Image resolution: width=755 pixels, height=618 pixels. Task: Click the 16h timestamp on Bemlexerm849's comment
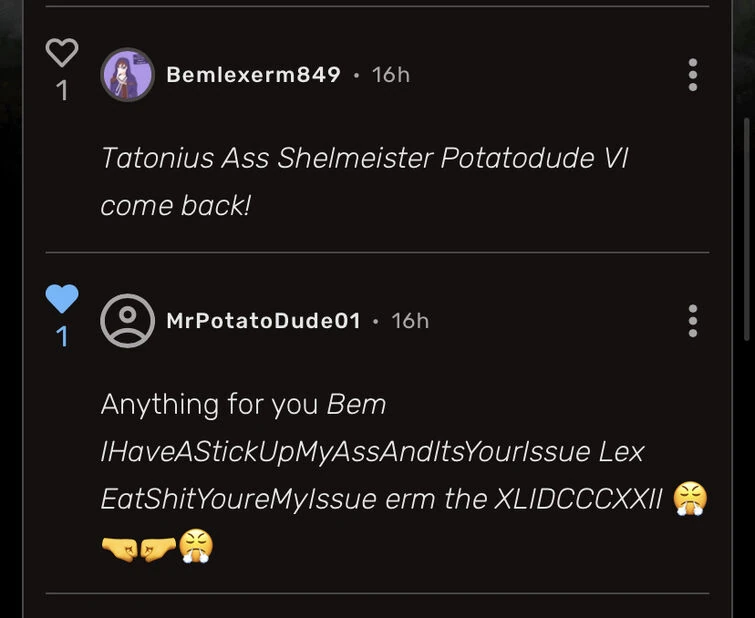click(x=390, y=75)
